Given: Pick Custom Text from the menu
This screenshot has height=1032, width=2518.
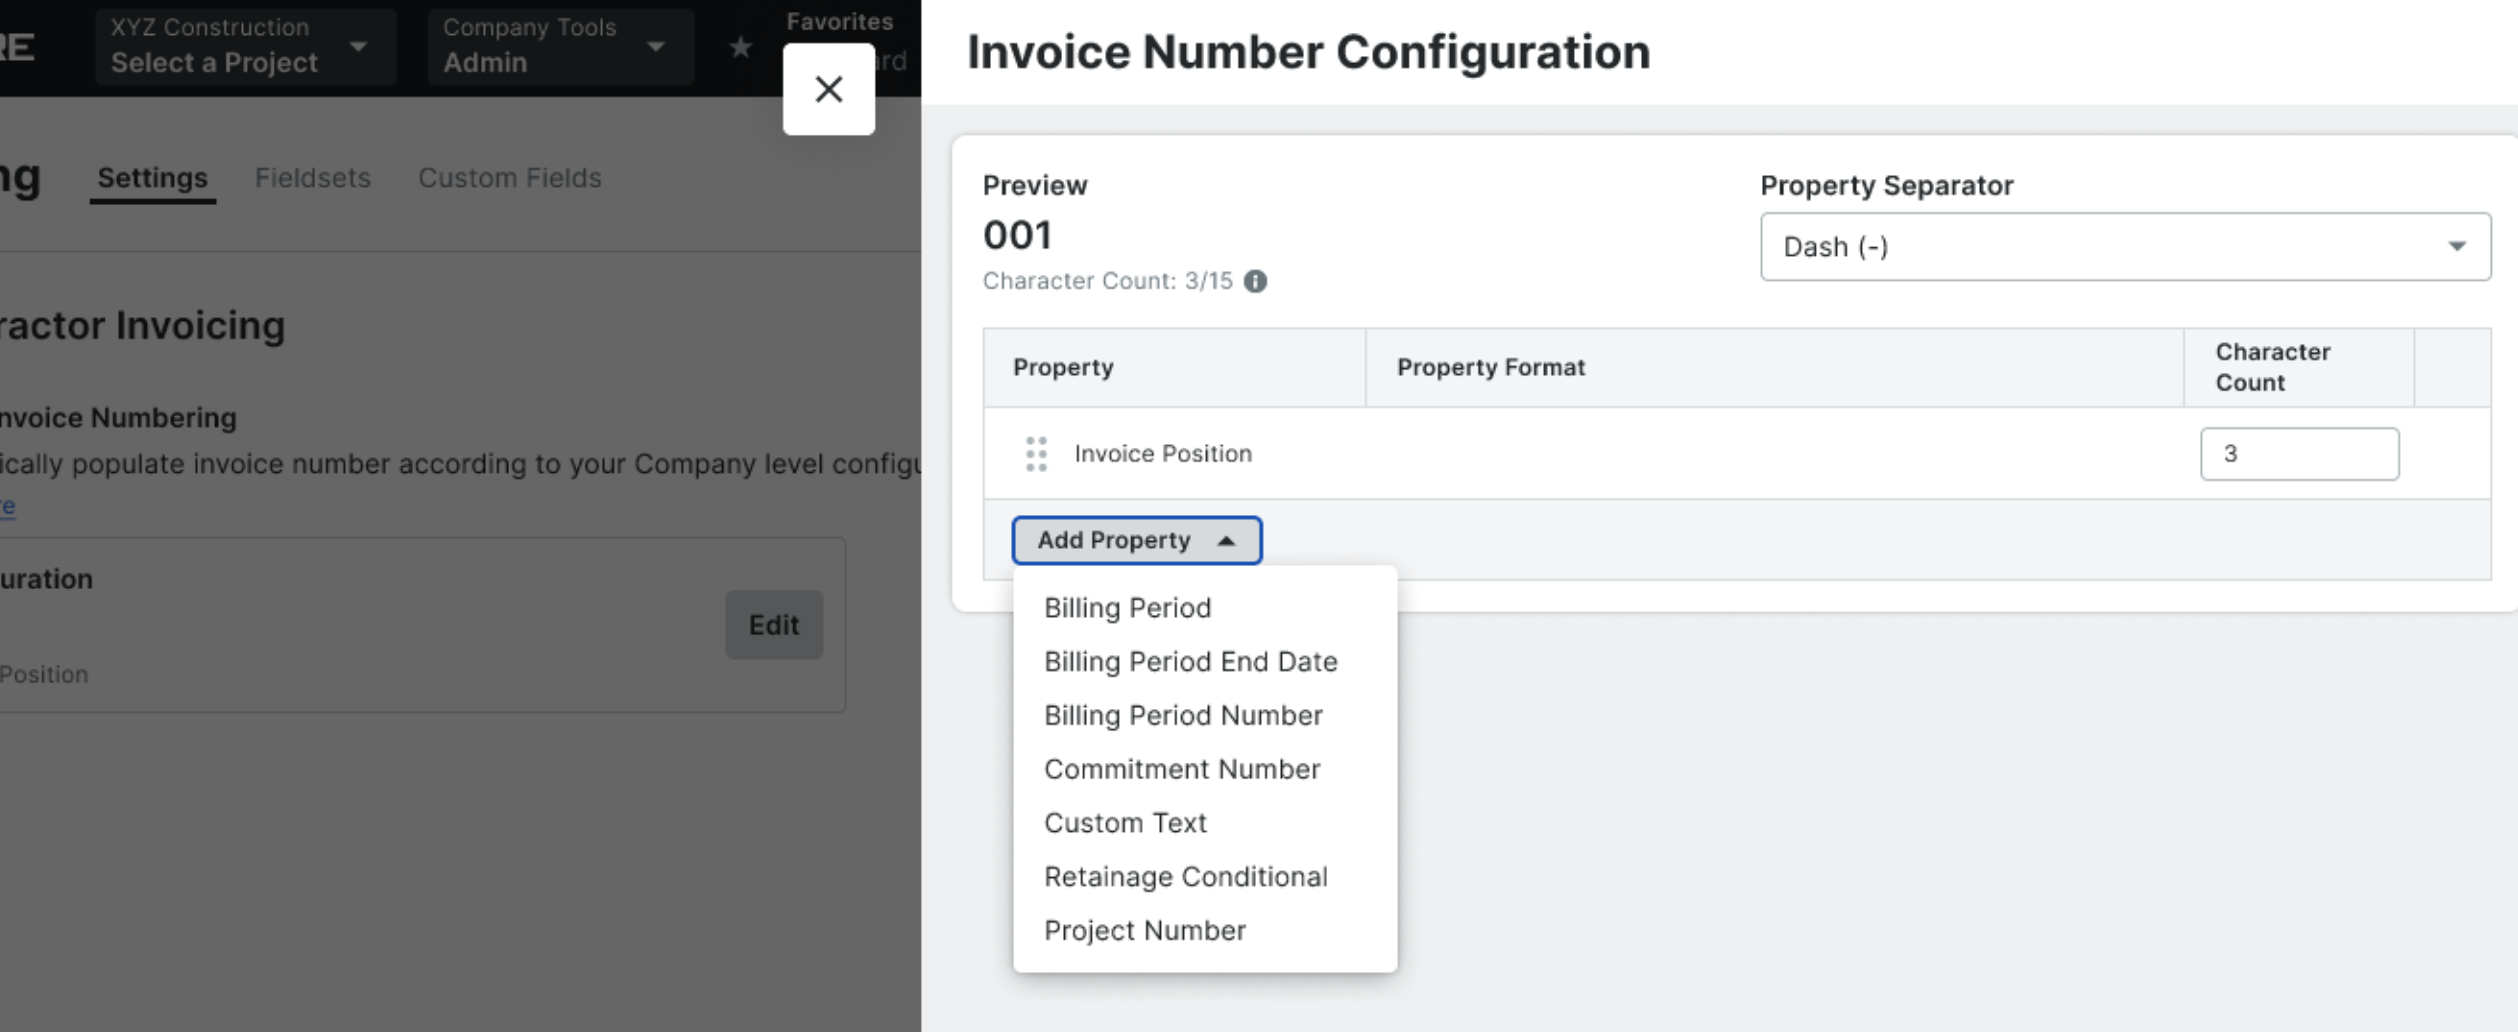Looking at the screenshot, I should pos(1125,823).
